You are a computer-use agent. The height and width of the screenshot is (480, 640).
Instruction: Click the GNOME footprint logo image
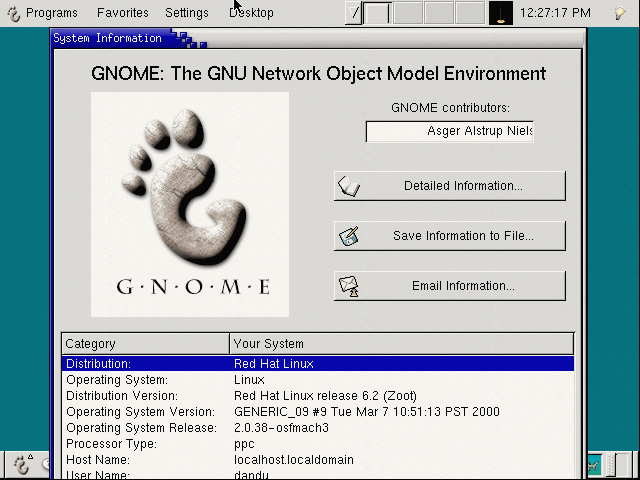(x=190, y=204)
